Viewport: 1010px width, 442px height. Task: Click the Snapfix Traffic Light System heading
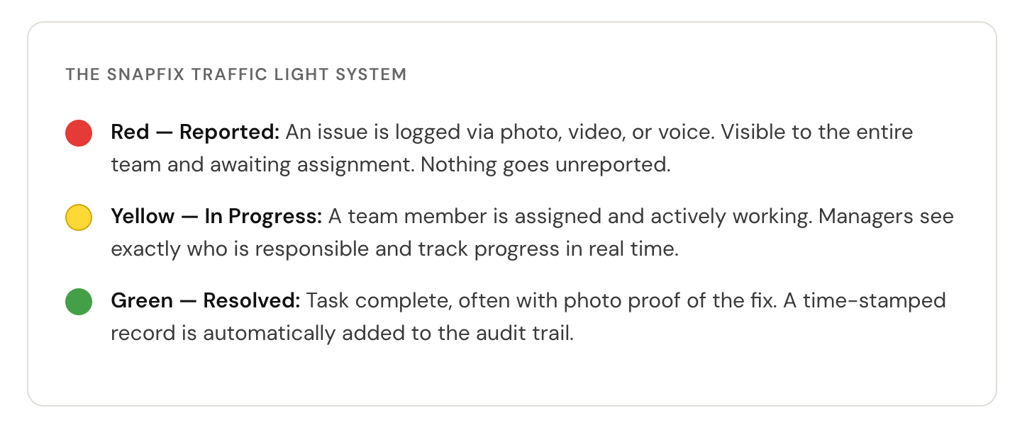pos(236,74)
